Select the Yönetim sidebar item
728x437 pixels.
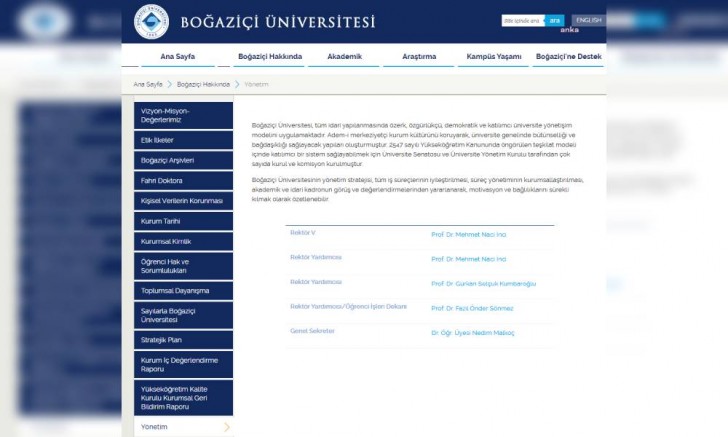pyautogui.click(x=183, y=427)
